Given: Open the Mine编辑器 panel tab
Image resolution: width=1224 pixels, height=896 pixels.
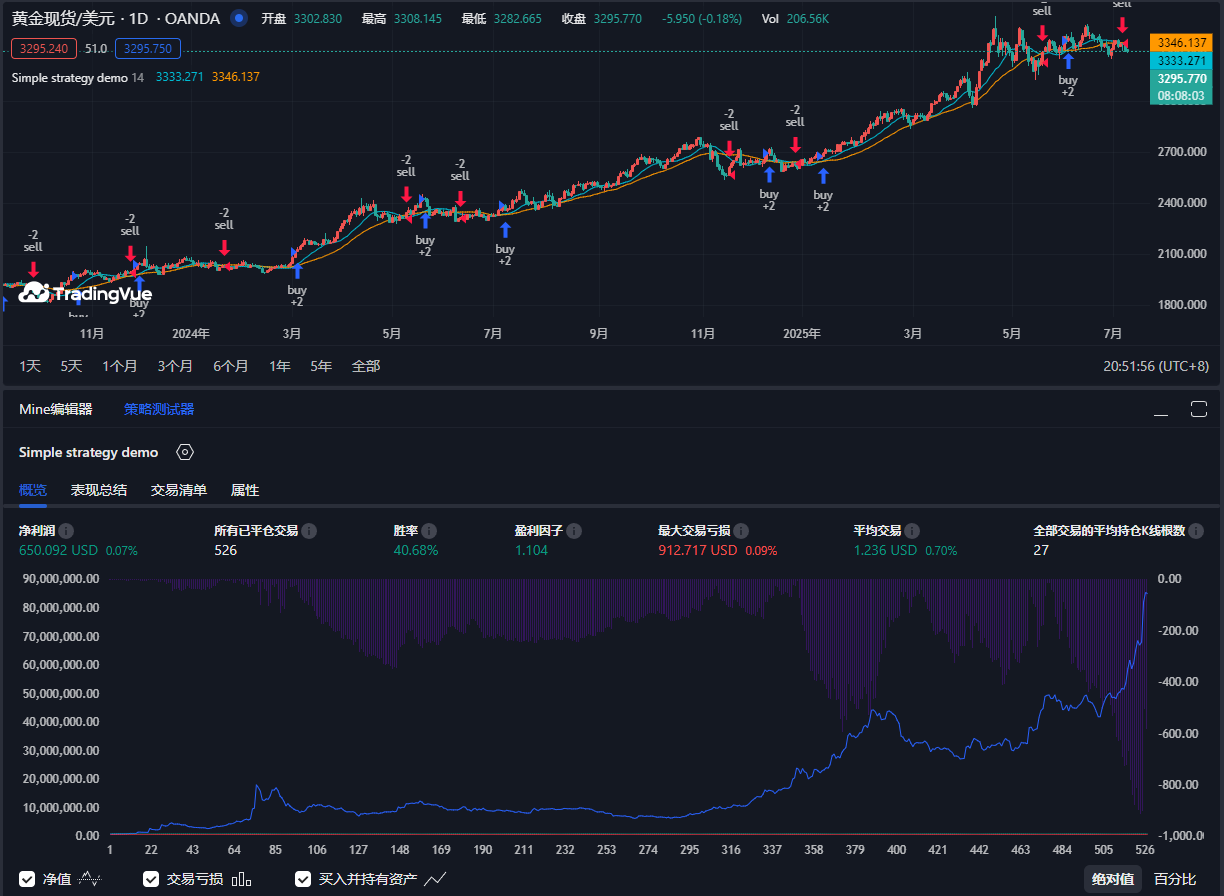Looking at the screenshot, I should pos(56,409).
